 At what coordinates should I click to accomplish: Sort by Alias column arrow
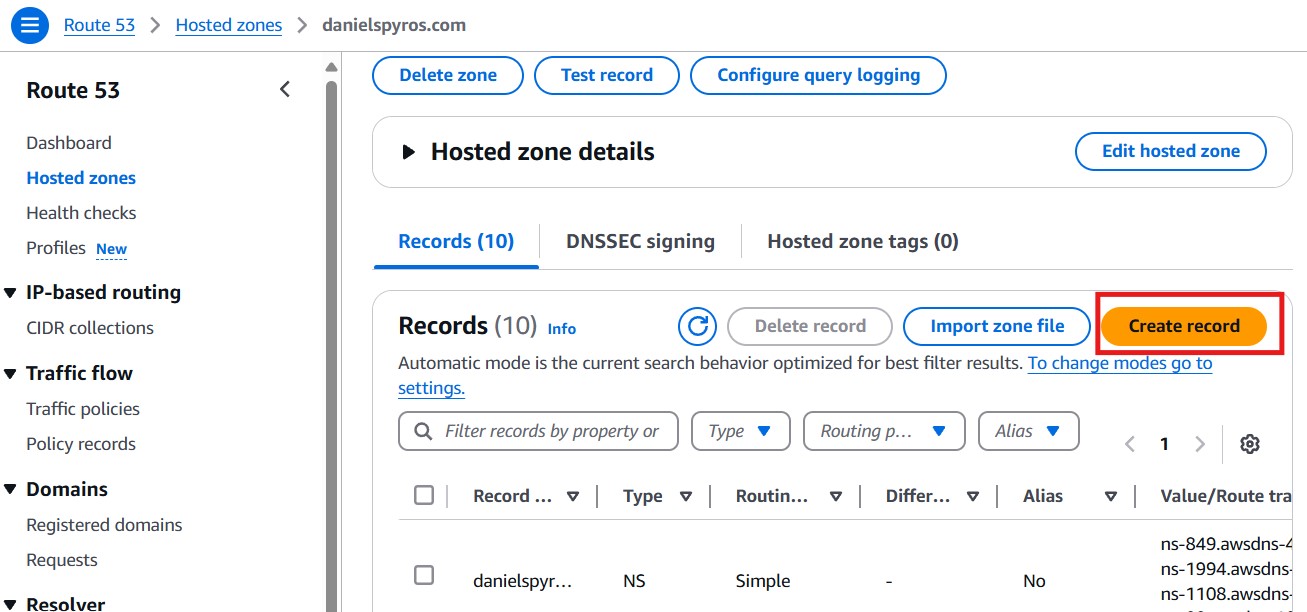1110,496
